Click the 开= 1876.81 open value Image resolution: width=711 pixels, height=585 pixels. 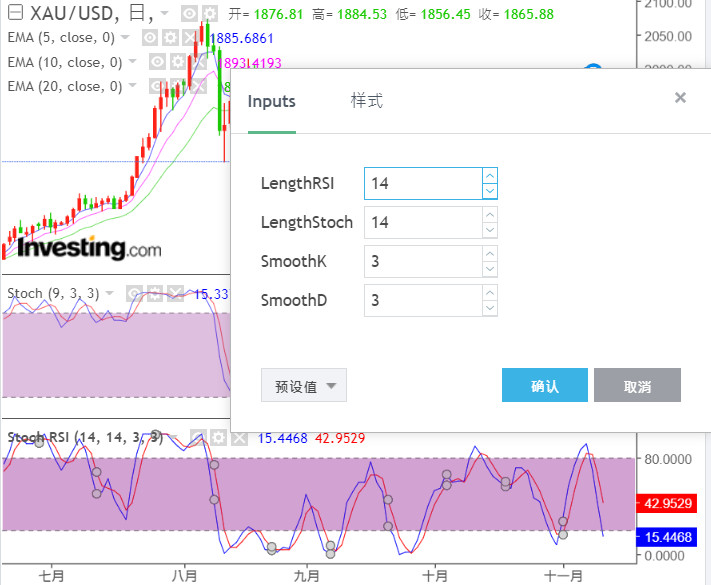(x=265, y=14)
